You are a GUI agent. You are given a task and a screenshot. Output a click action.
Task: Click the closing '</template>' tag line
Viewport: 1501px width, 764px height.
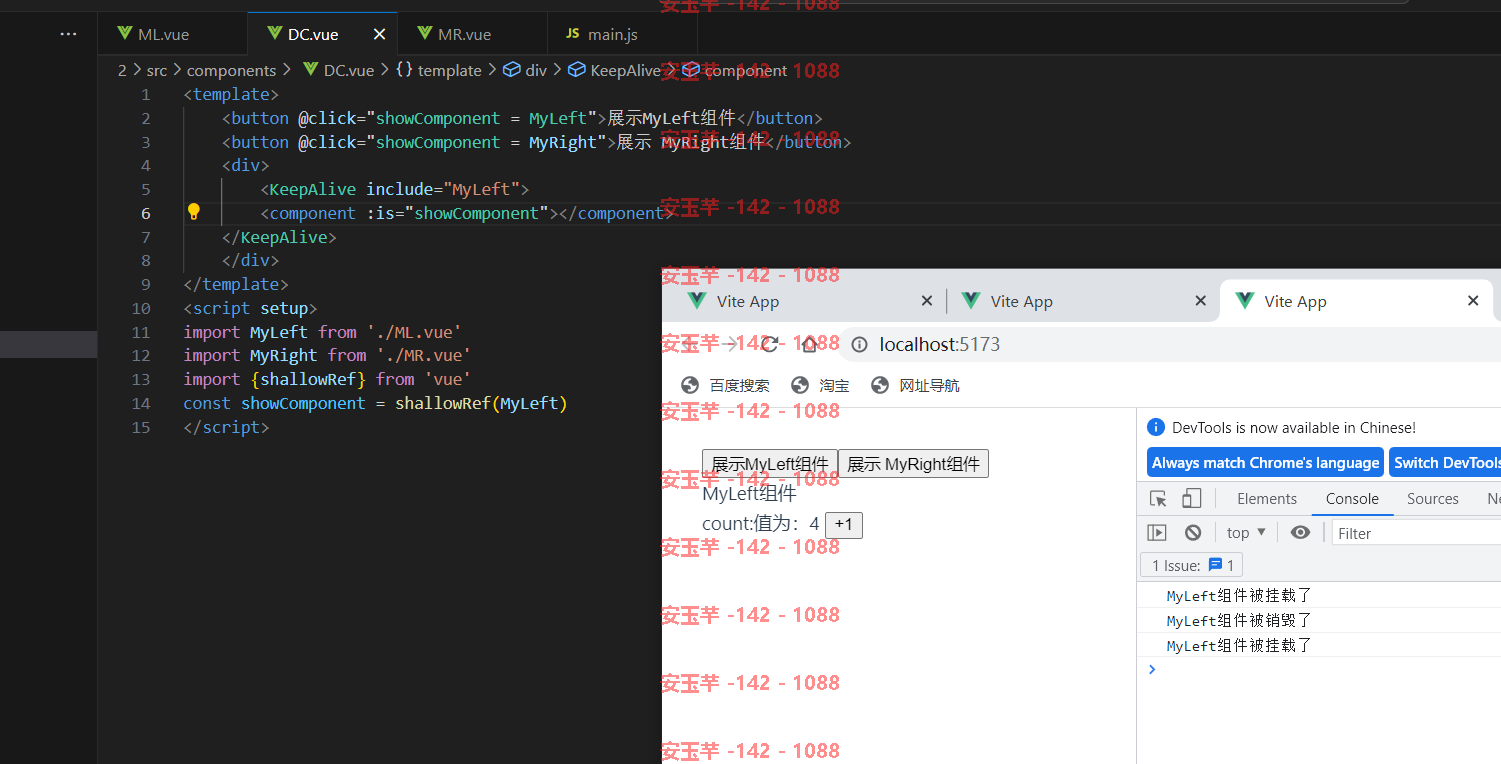click(236, 284)
